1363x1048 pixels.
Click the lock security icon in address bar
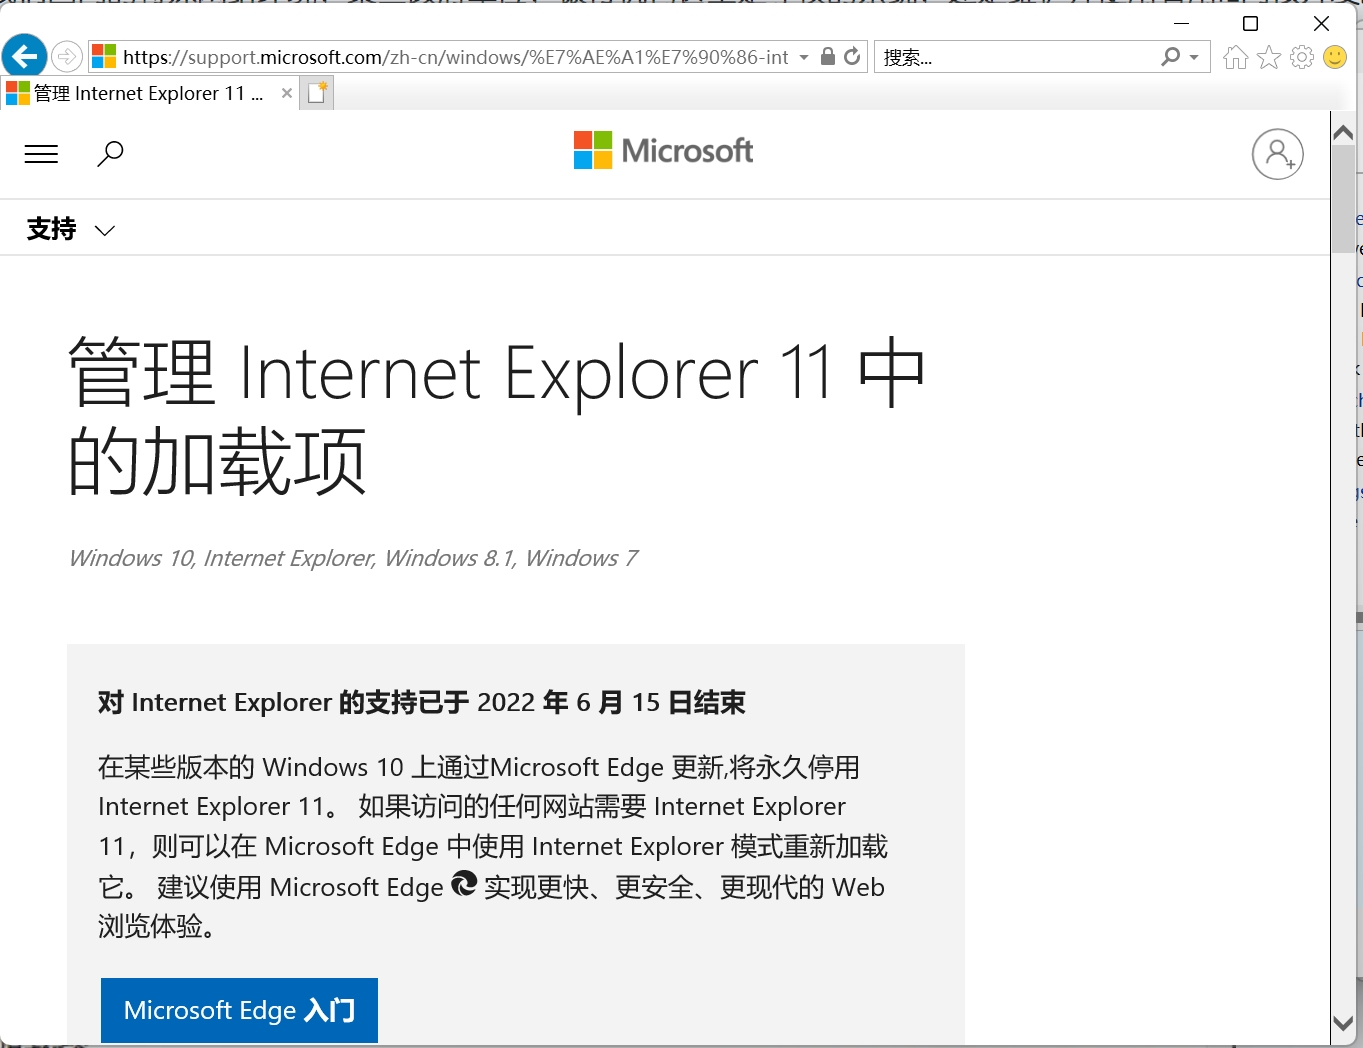(x=827, y=57)
